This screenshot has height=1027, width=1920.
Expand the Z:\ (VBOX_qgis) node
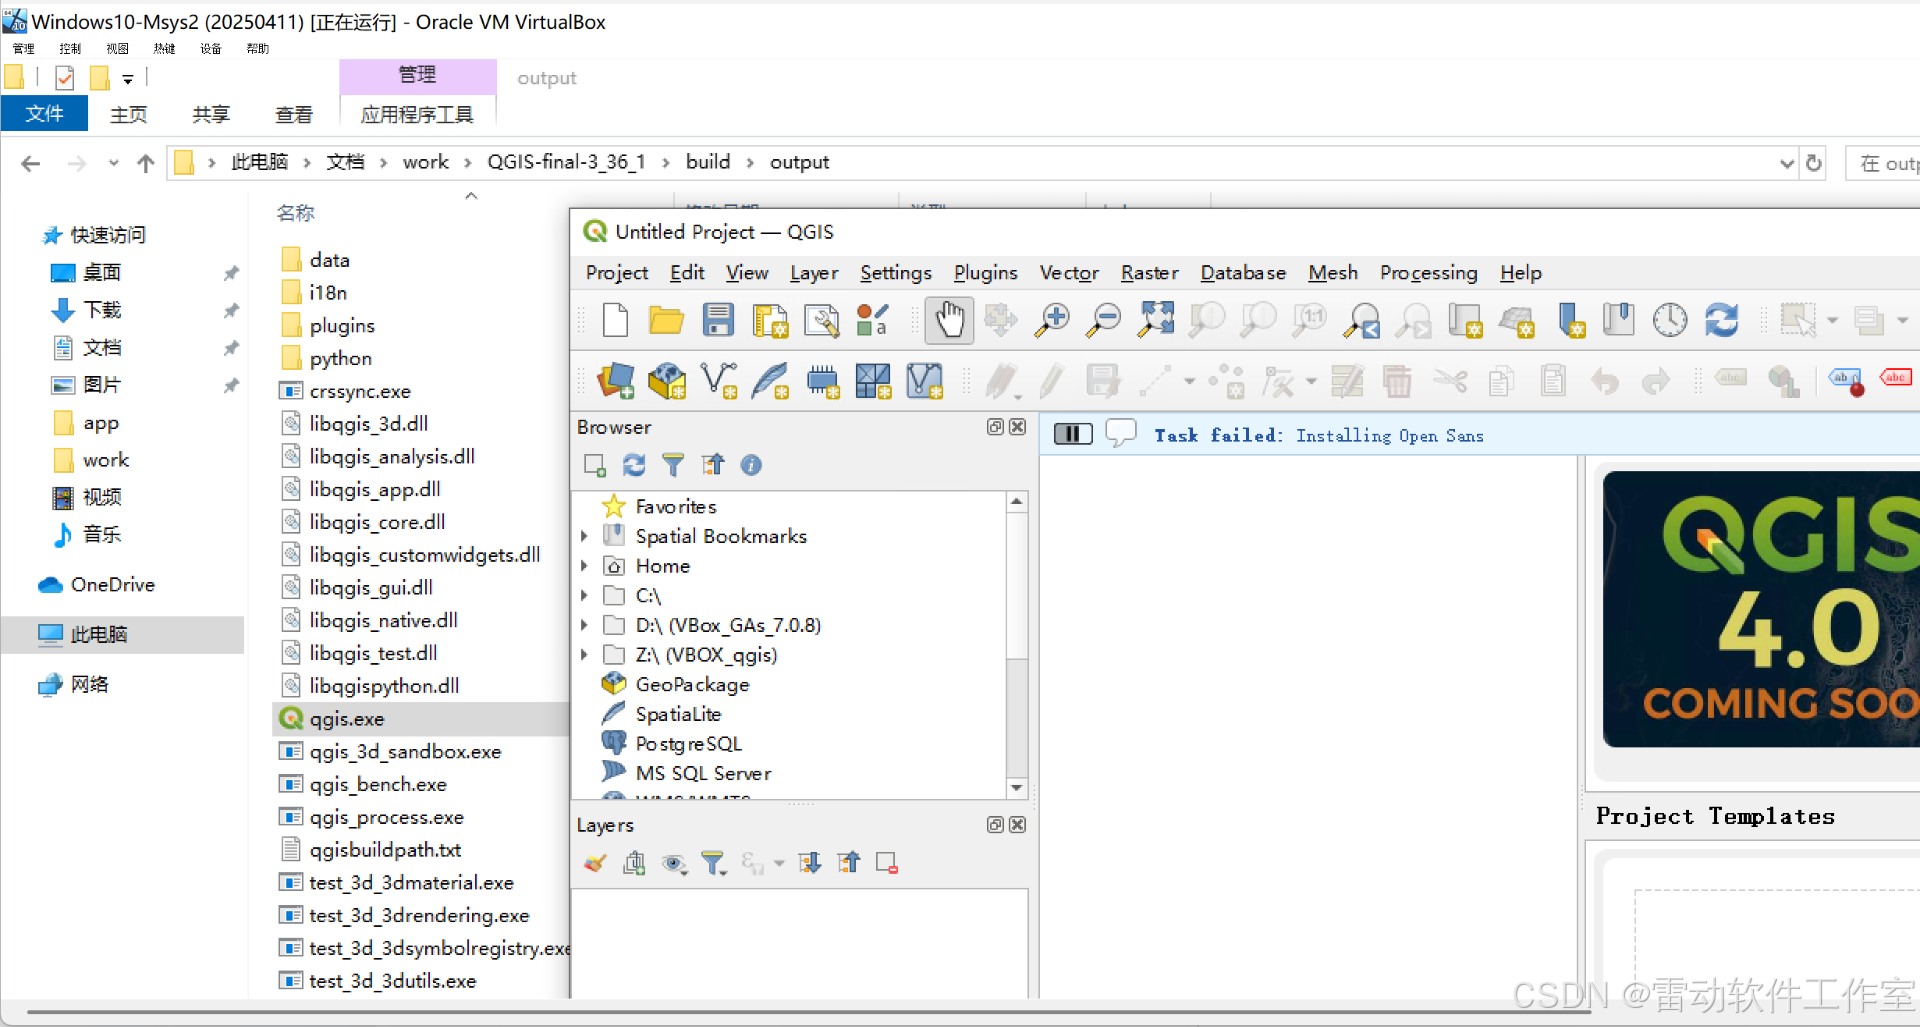[584, 655]
